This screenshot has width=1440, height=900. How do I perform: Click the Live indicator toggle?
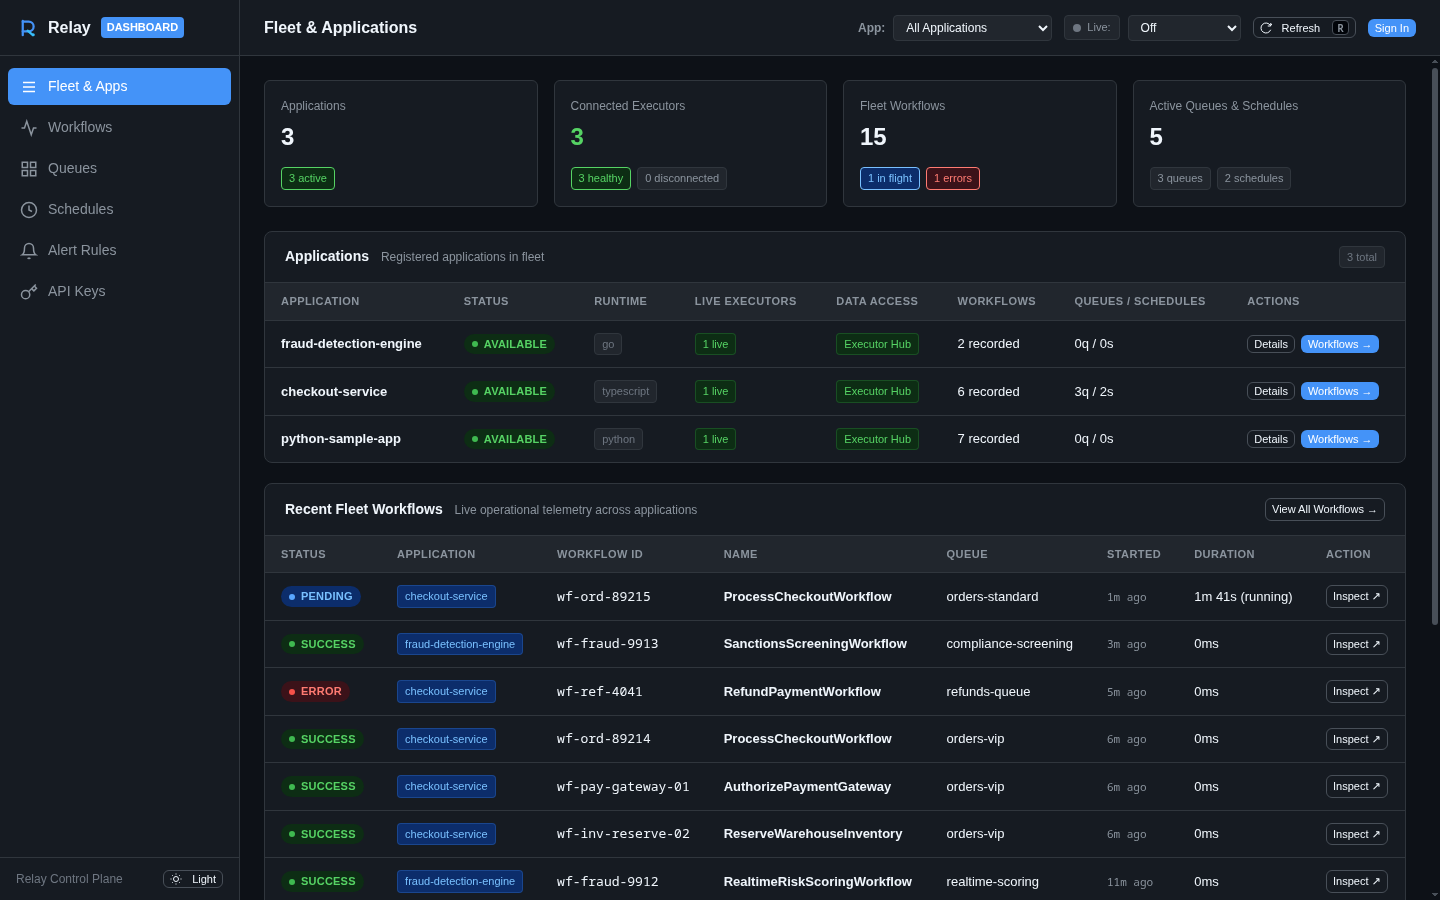(1092, 28)
